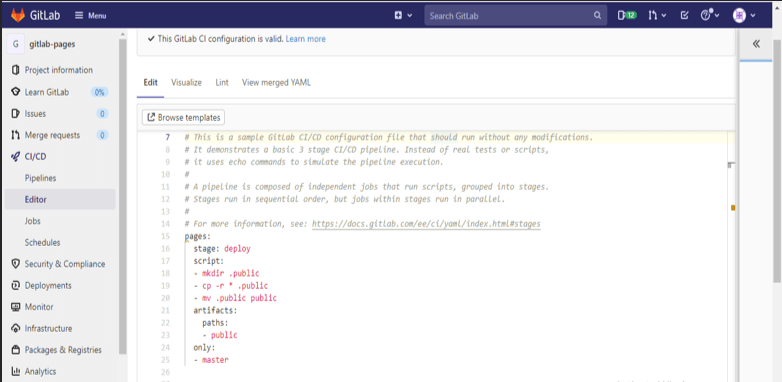Click the CI/CD rocket icon
Screen dimensions: 782x382
(x=15, y=157)
